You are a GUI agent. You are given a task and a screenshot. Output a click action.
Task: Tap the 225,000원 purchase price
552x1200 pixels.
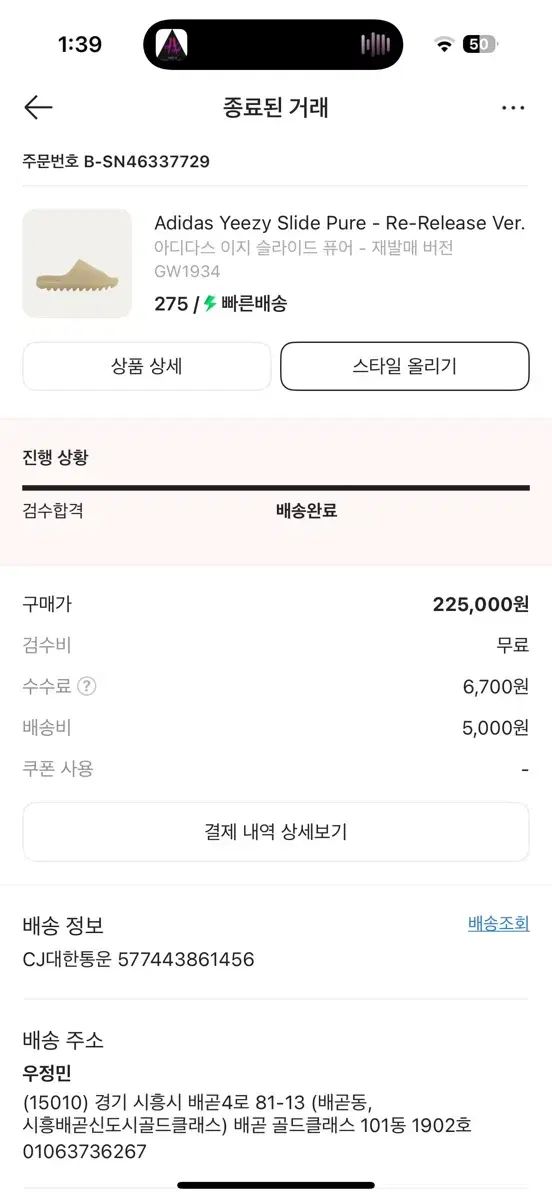(x=481, y=604)
